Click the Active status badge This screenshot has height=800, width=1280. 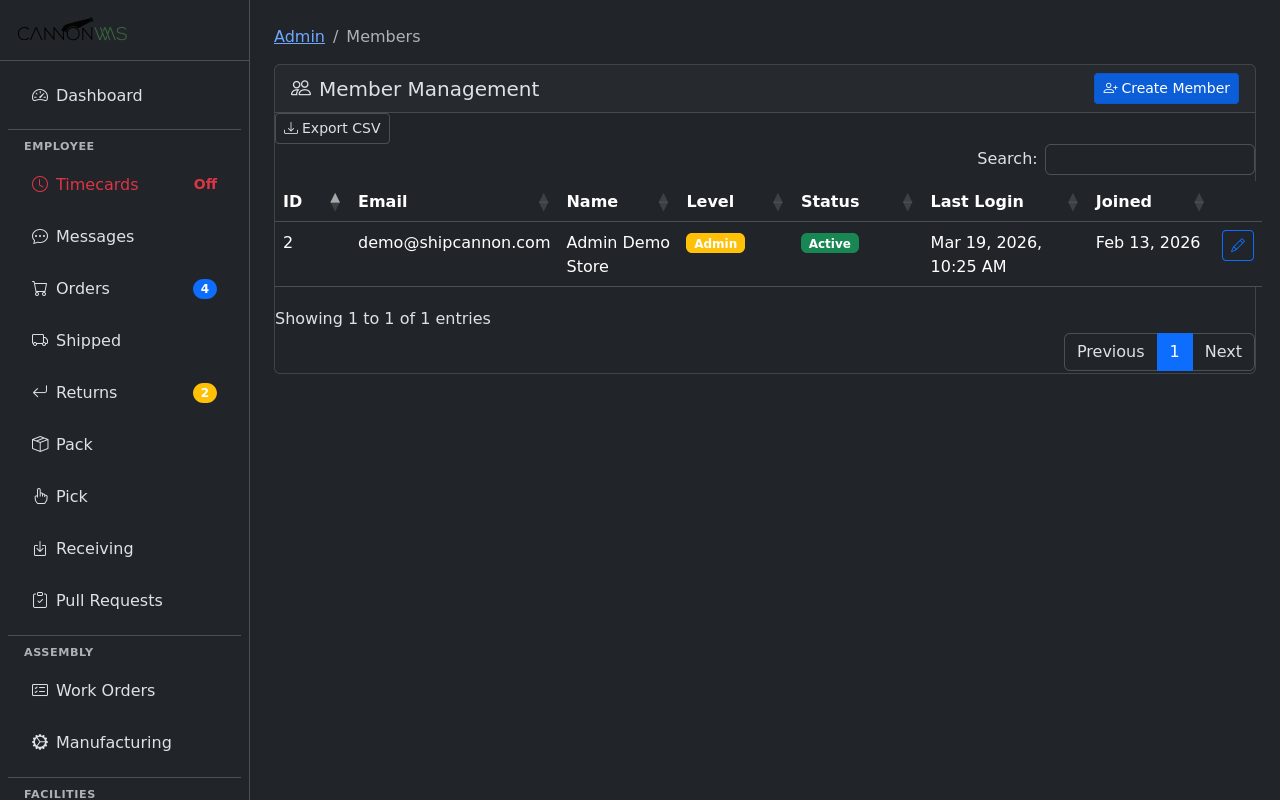(830, 242)
